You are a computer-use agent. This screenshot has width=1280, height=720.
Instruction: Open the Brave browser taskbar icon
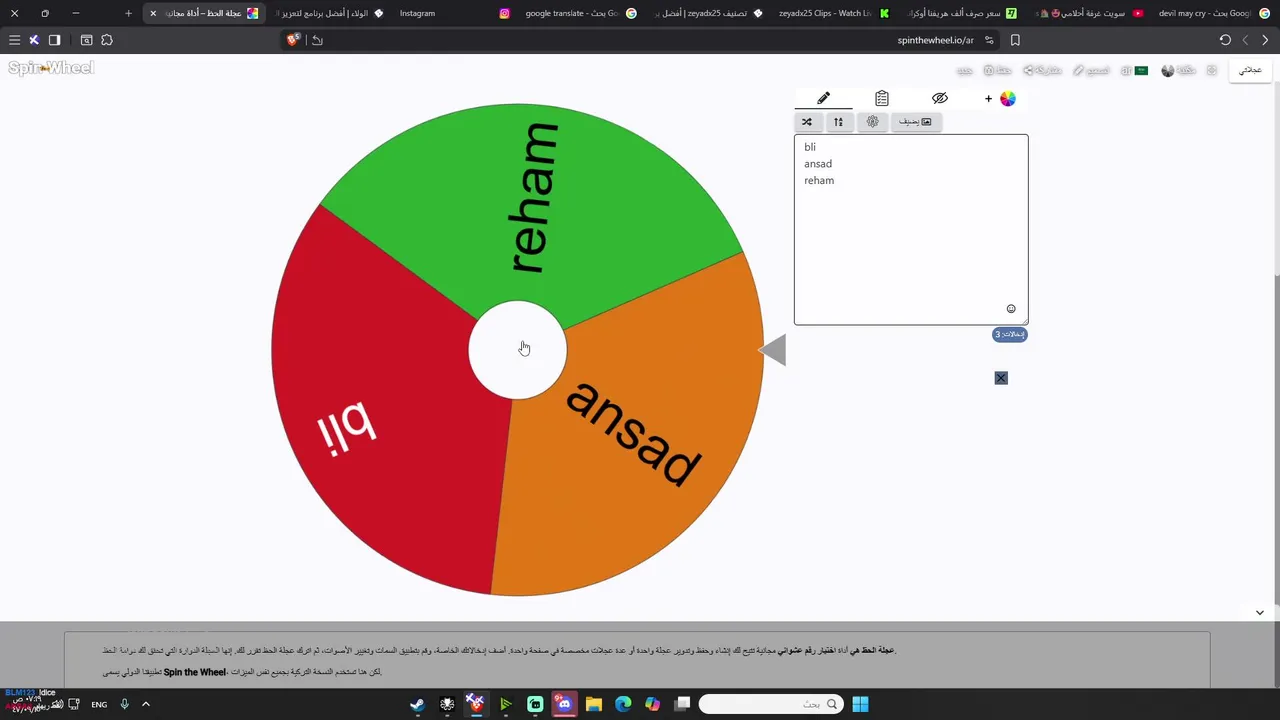click(476, 704)
